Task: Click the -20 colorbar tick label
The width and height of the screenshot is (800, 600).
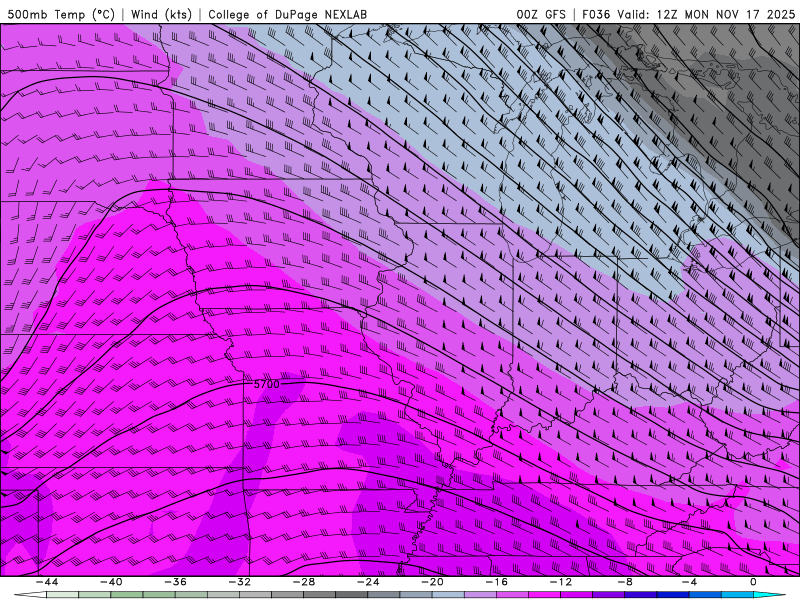Action: click(x=432, y=582)
